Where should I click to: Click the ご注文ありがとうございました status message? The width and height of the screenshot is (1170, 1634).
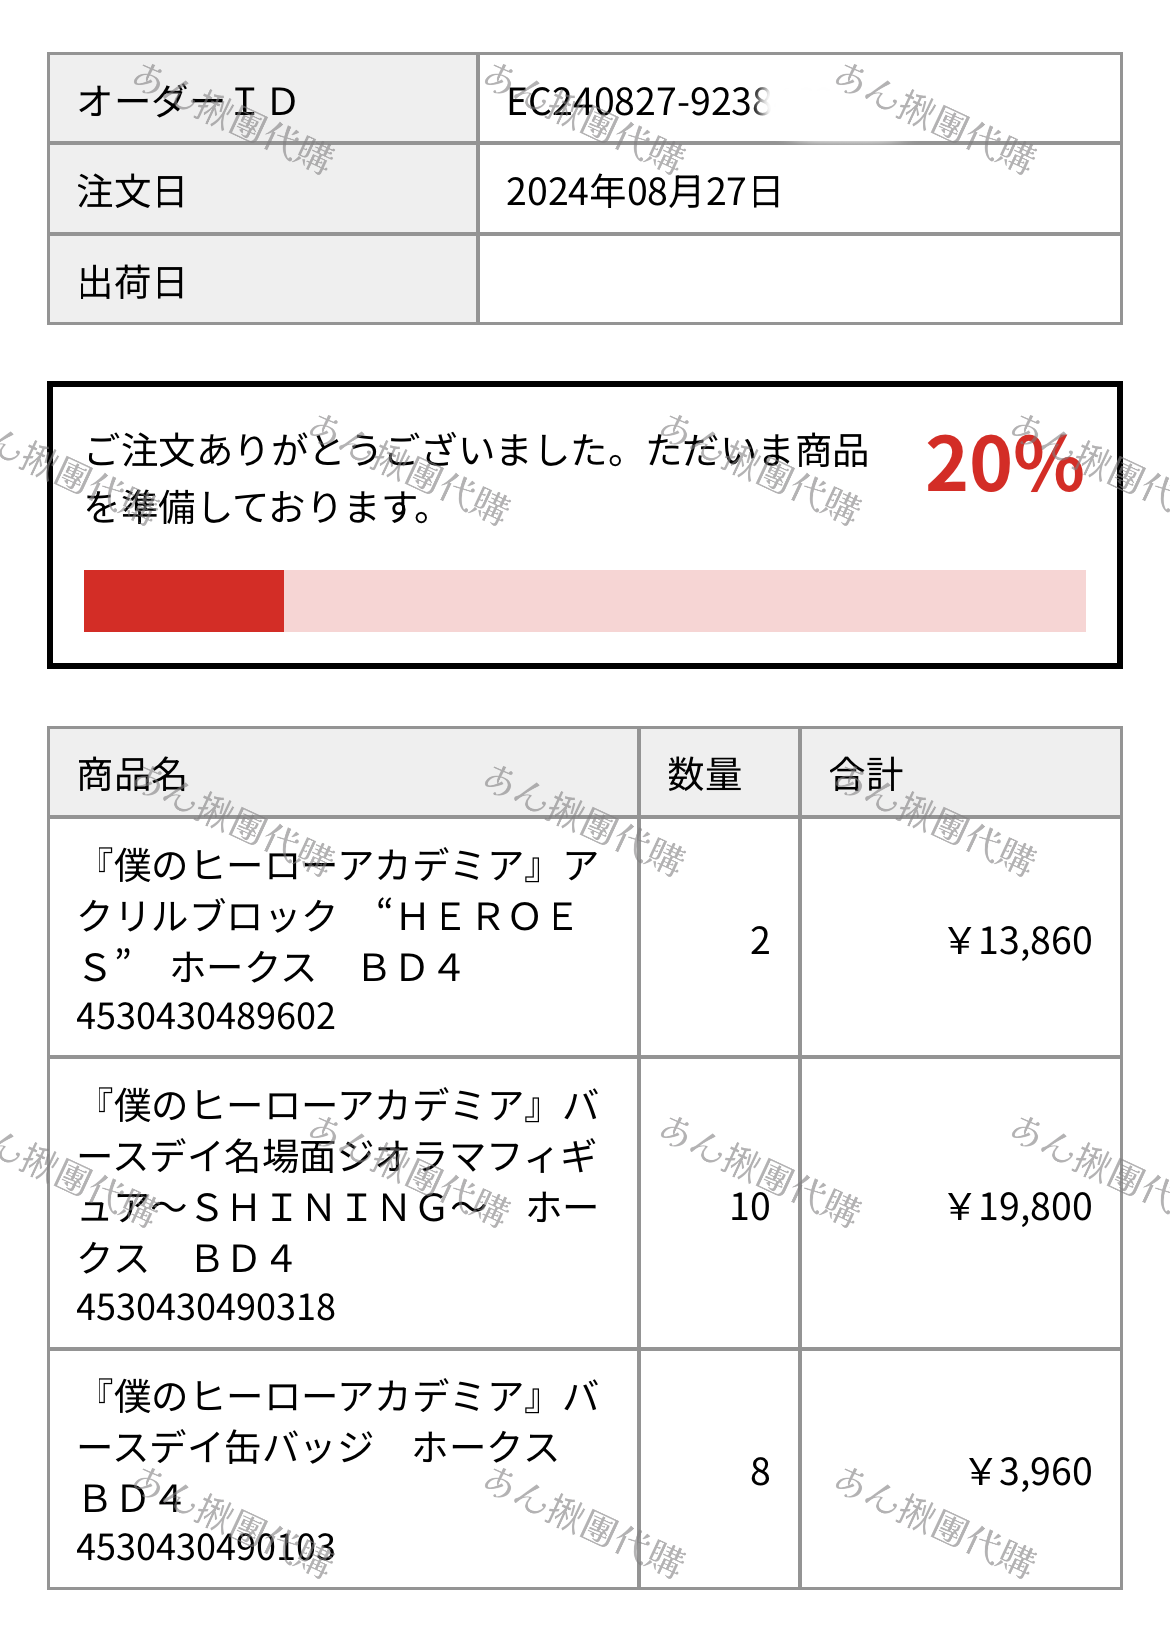pos(476,478)
